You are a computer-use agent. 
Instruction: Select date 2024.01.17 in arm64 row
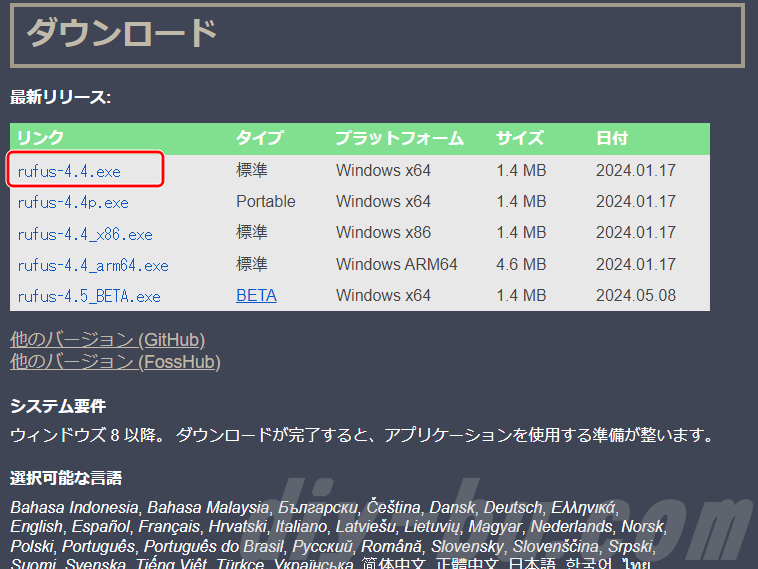[x=636, y=264]
